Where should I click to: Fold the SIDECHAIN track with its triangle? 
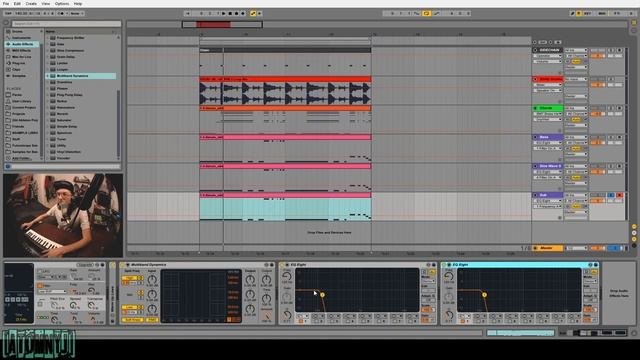pyautogui.click(x=536, y=50)
